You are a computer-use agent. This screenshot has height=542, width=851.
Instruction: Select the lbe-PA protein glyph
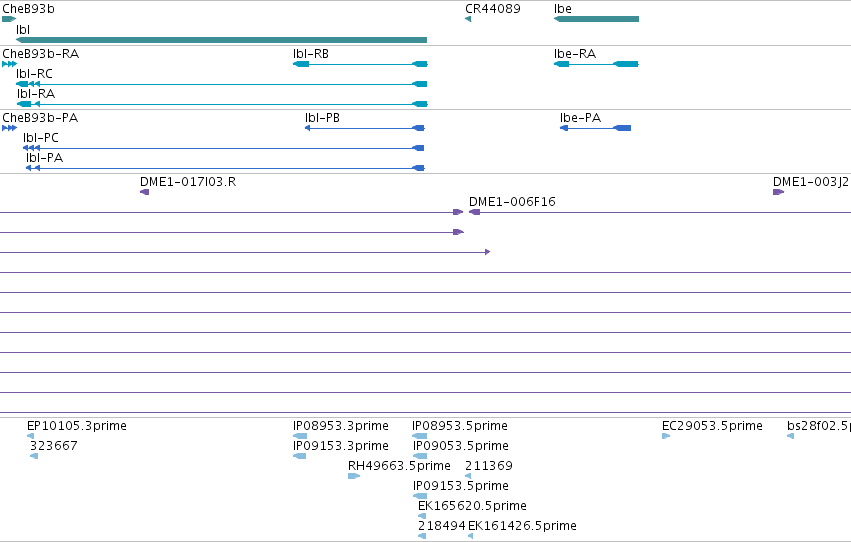coord(595,128)
